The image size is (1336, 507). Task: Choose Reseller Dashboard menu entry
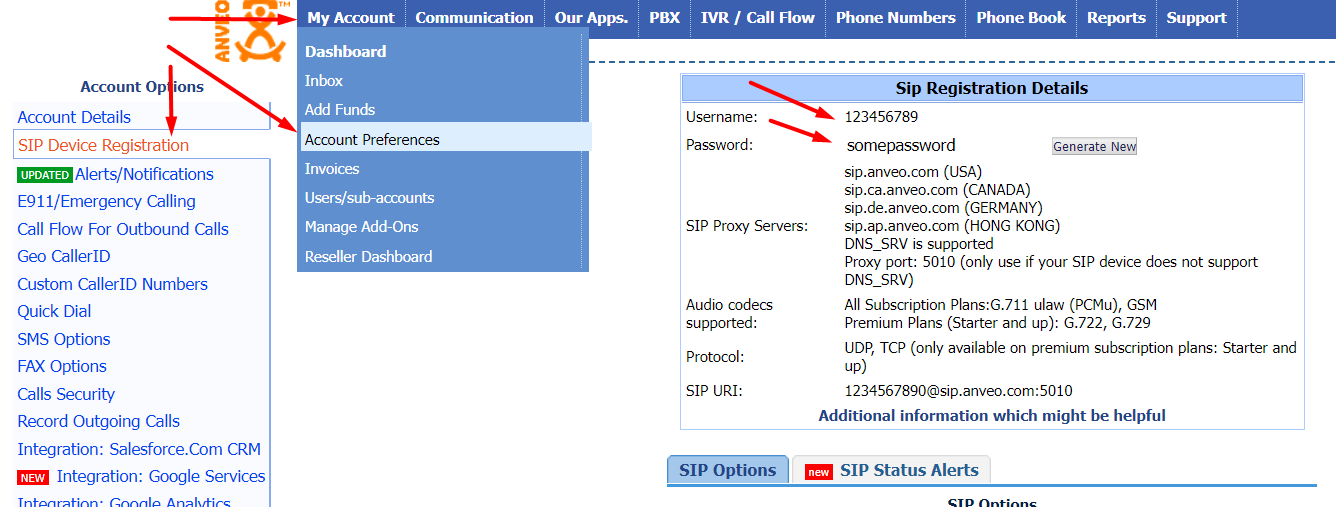[x=368, y=257]
